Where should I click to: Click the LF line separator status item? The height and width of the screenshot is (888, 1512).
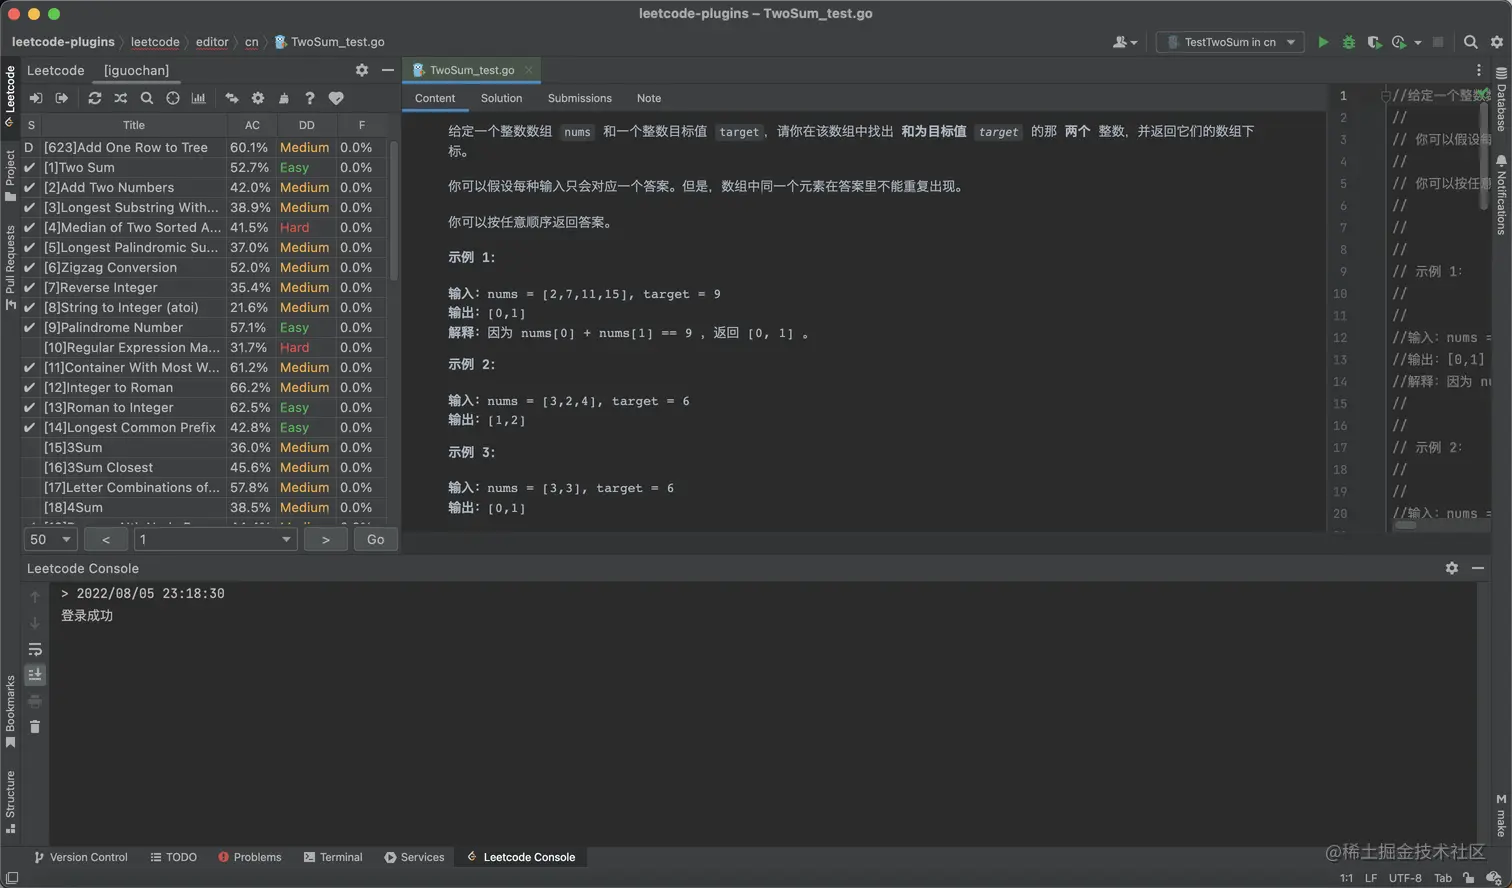pyautogui.click(x=1371, y=878)
